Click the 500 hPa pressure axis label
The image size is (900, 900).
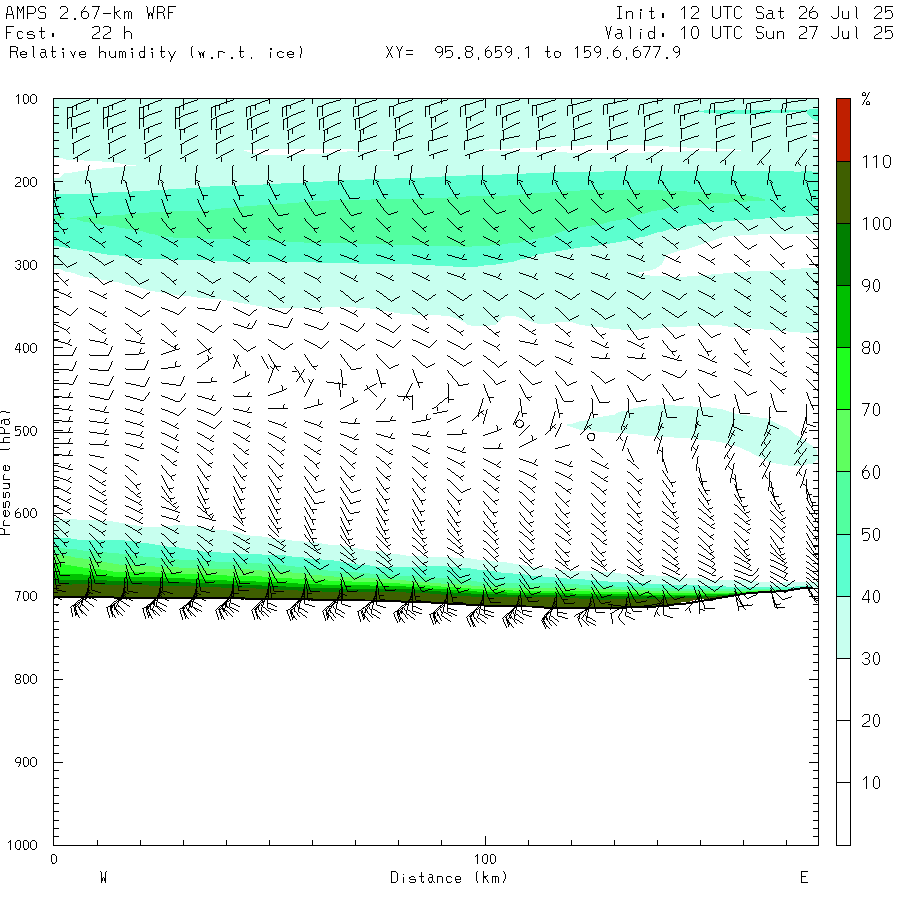click(26, 431)
